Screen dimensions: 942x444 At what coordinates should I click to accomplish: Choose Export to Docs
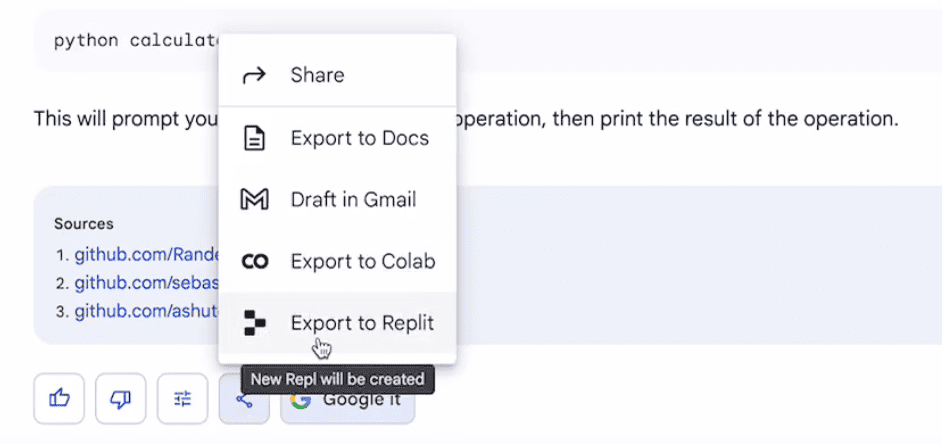coord(338,138)
